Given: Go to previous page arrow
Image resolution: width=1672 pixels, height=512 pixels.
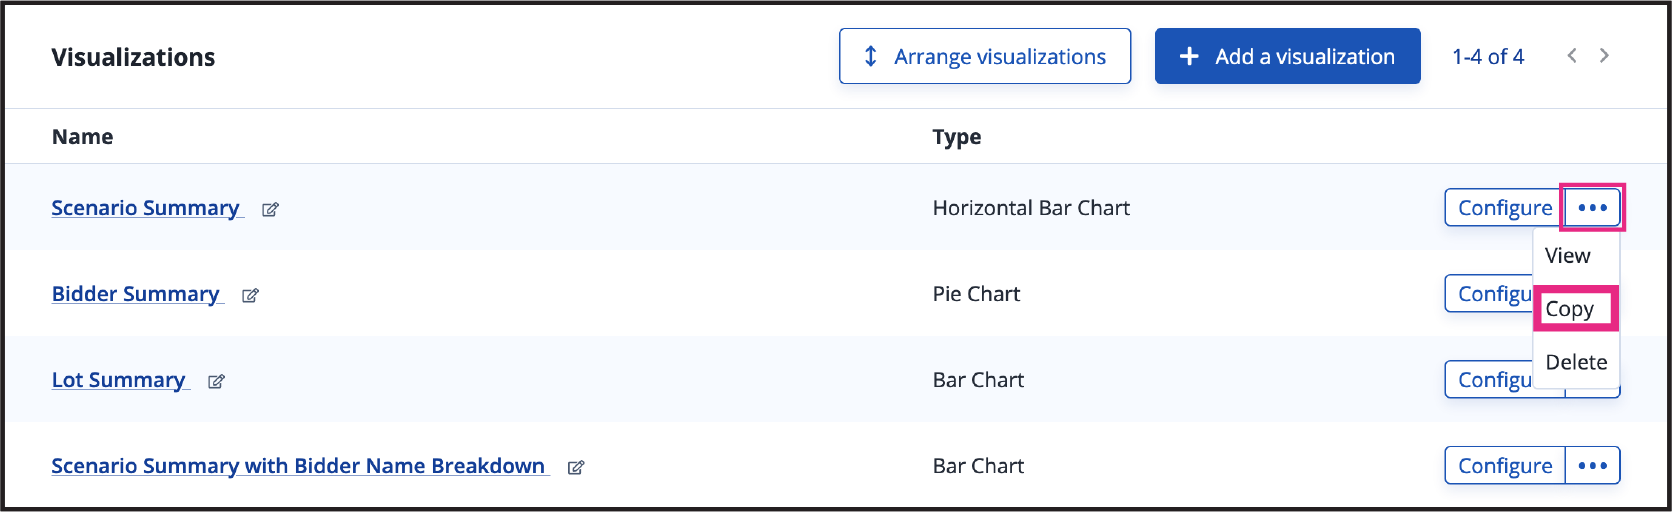Looking at the screenshot, I should click(x=1572, y=56).
